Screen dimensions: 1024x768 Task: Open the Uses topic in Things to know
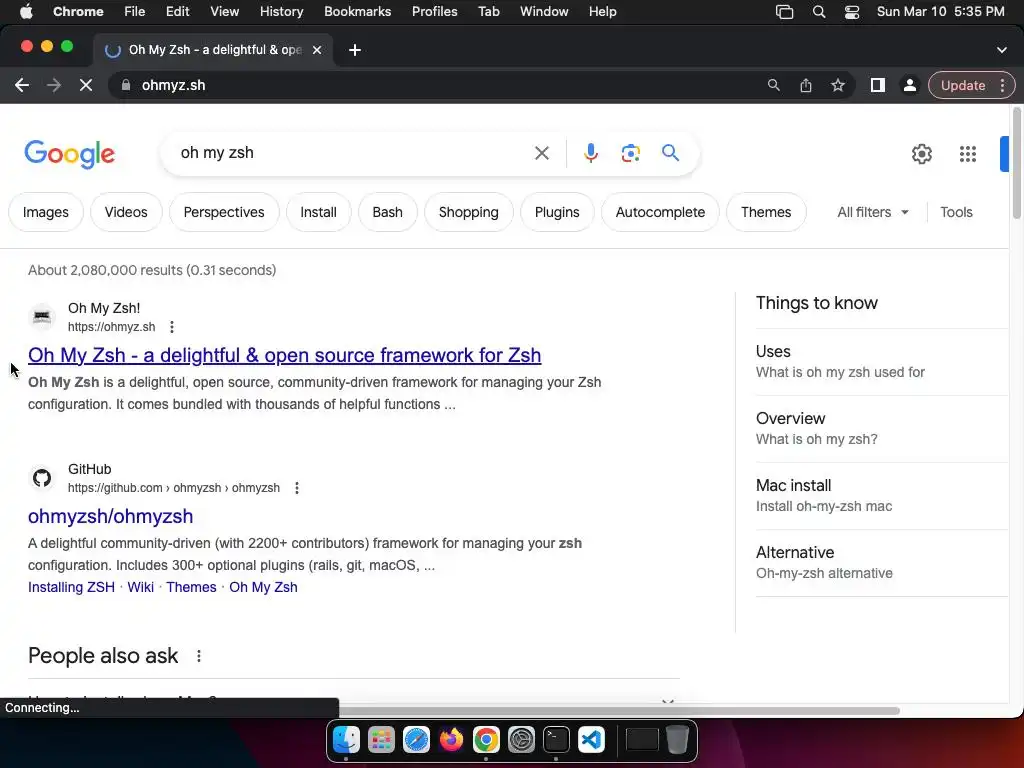click(x=882, y=361)
